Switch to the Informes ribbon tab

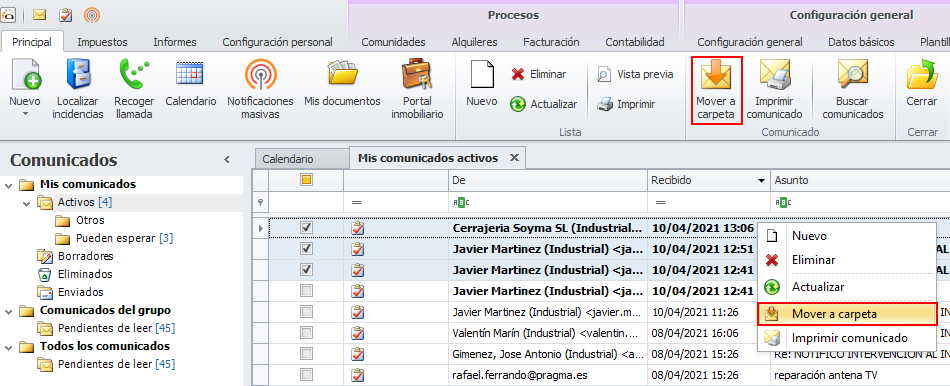175,42
